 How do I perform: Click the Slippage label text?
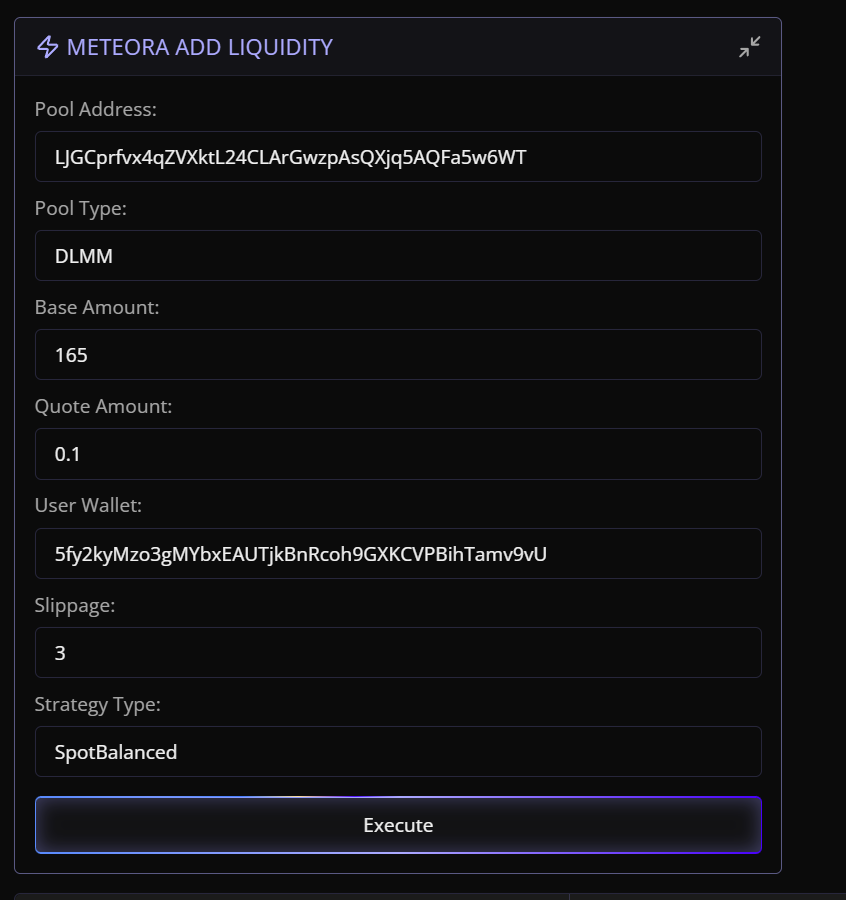(75, 605)
